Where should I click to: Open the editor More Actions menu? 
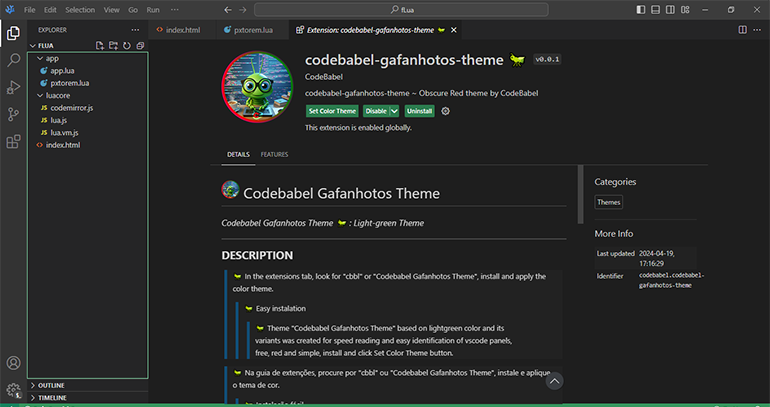tap(758, 30)
